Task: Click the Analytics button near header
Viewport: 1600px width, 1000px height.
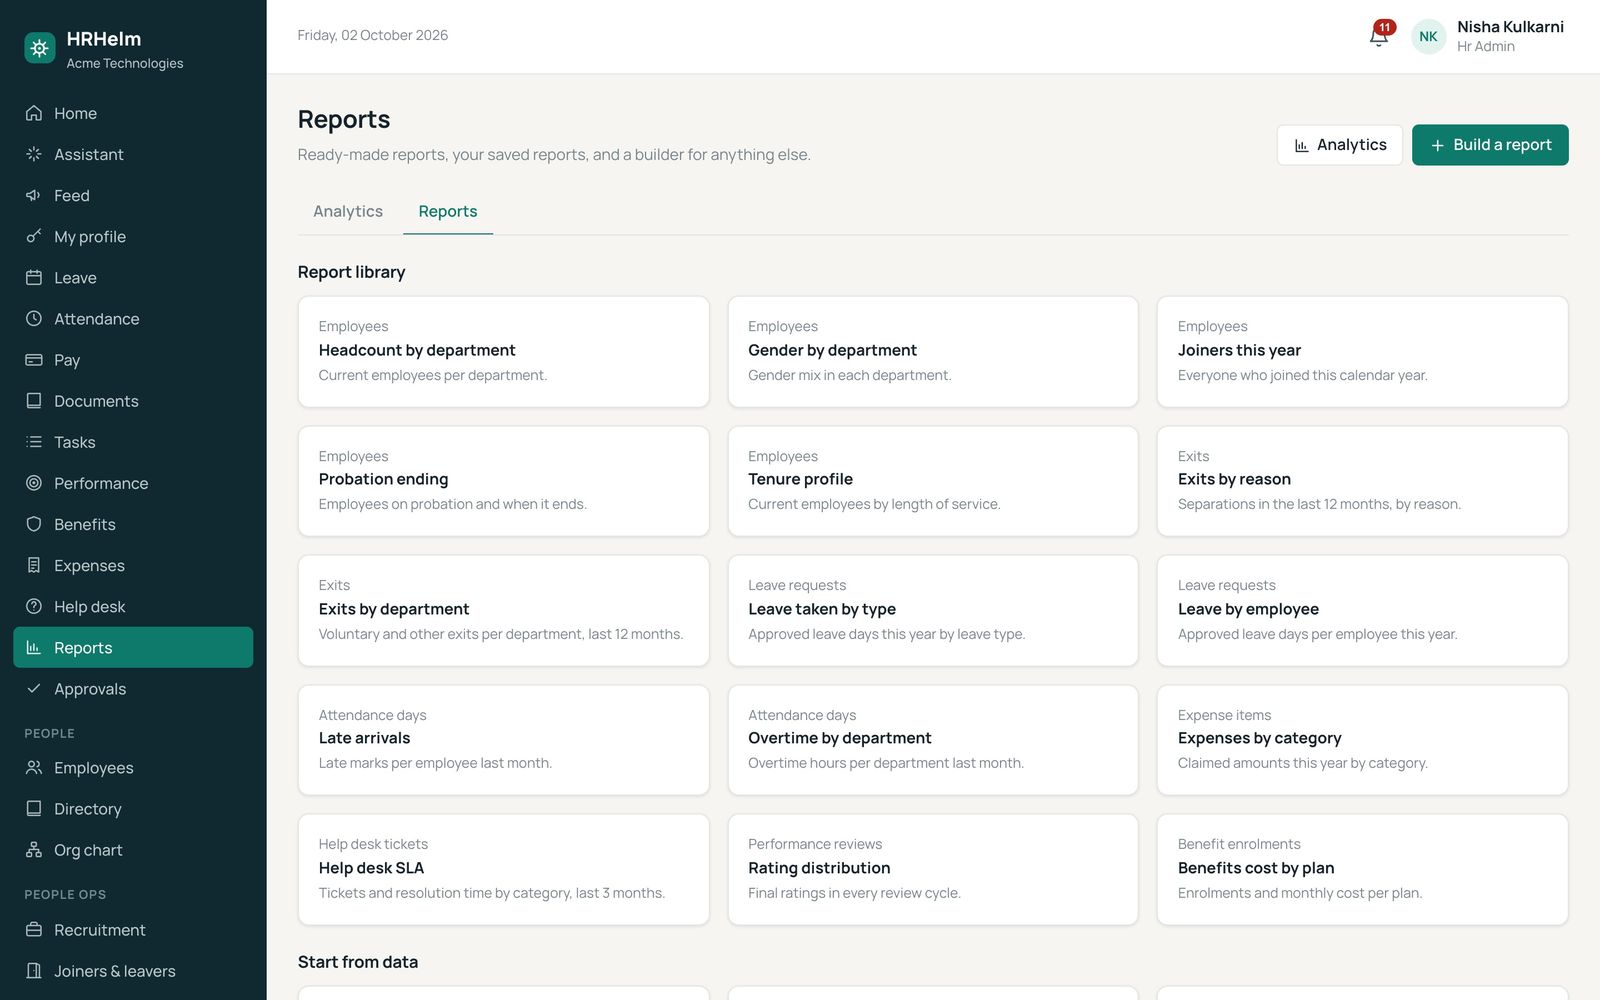Action: [x=1340, y=145]
